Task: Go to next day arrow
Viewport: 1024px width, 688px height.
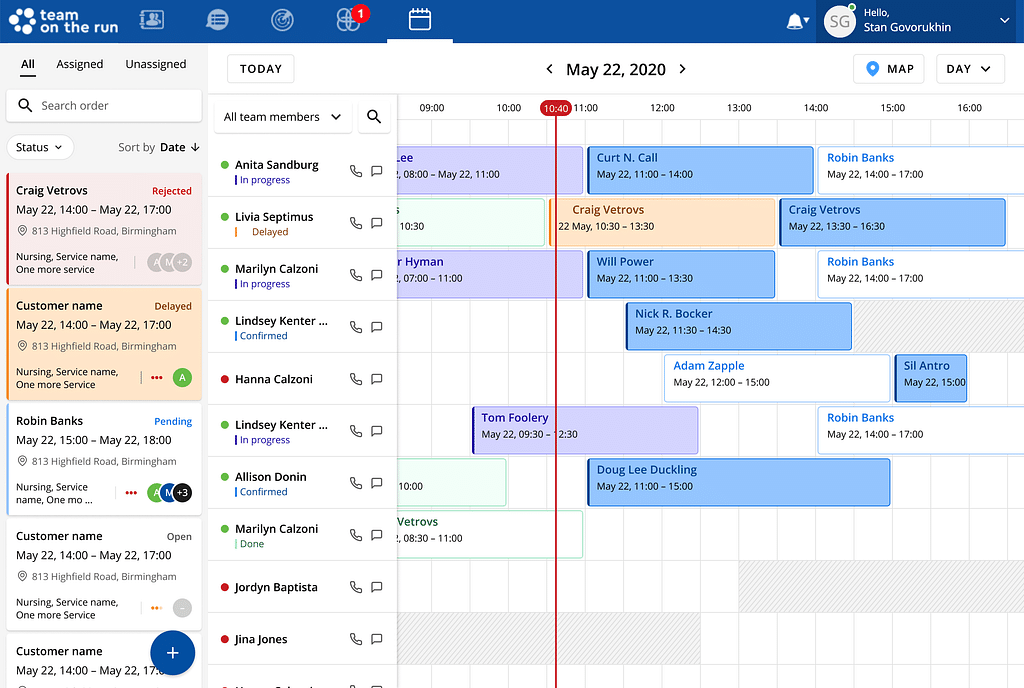Action: point(683,69)
